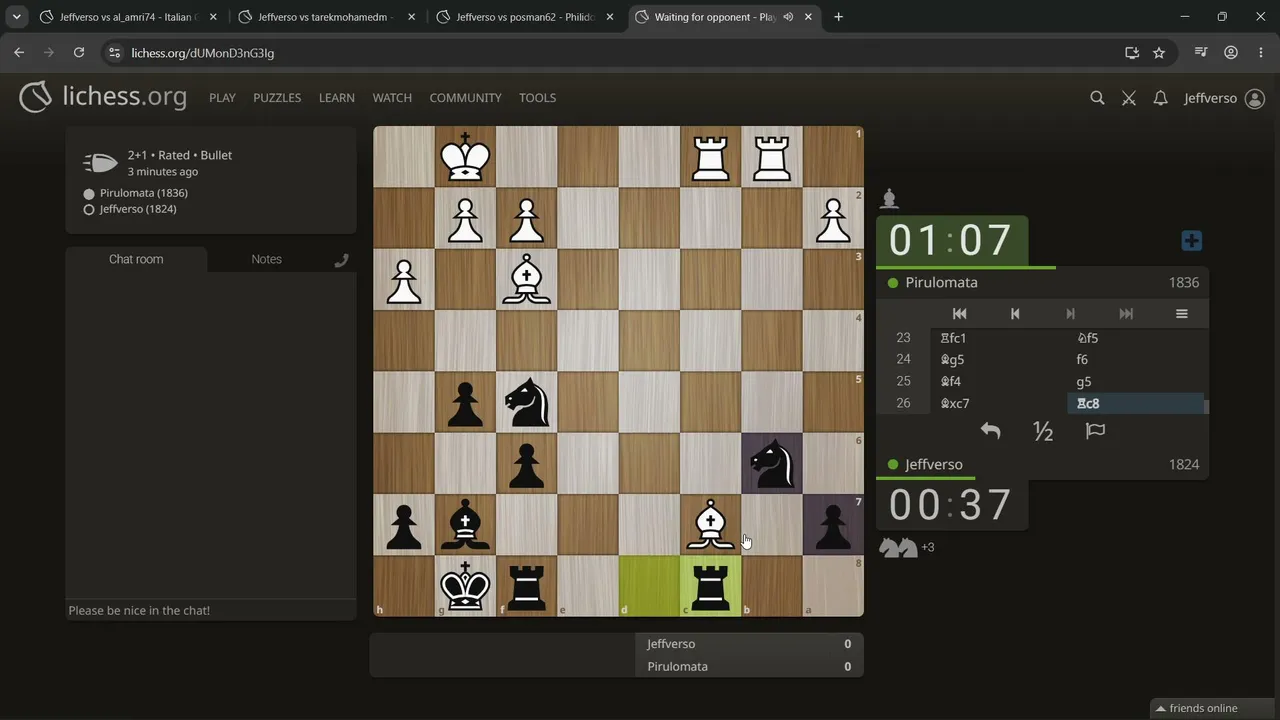This screenshot has height=720, width=1280.
Task: Click the lichess.org logo
Action: pyautogui.click(x=103, y=97)
